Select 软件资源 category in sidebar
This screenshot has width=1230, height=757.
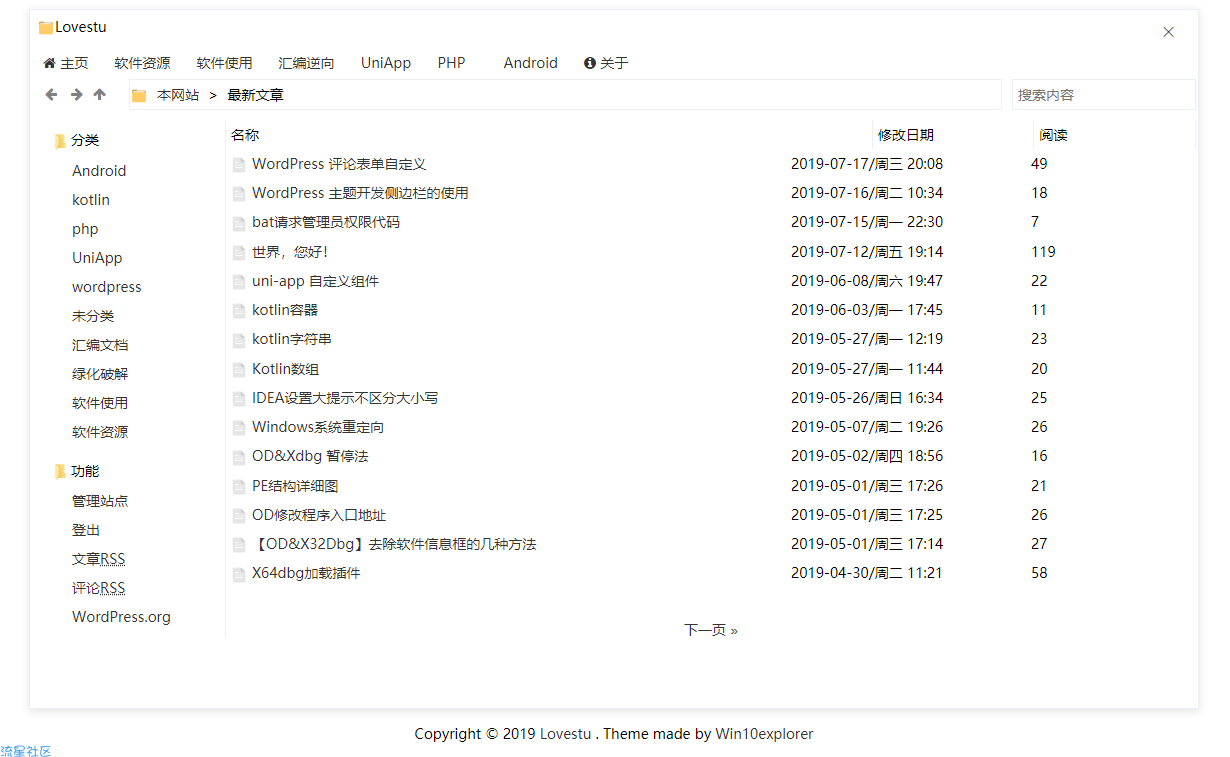(x=100, y=432)
